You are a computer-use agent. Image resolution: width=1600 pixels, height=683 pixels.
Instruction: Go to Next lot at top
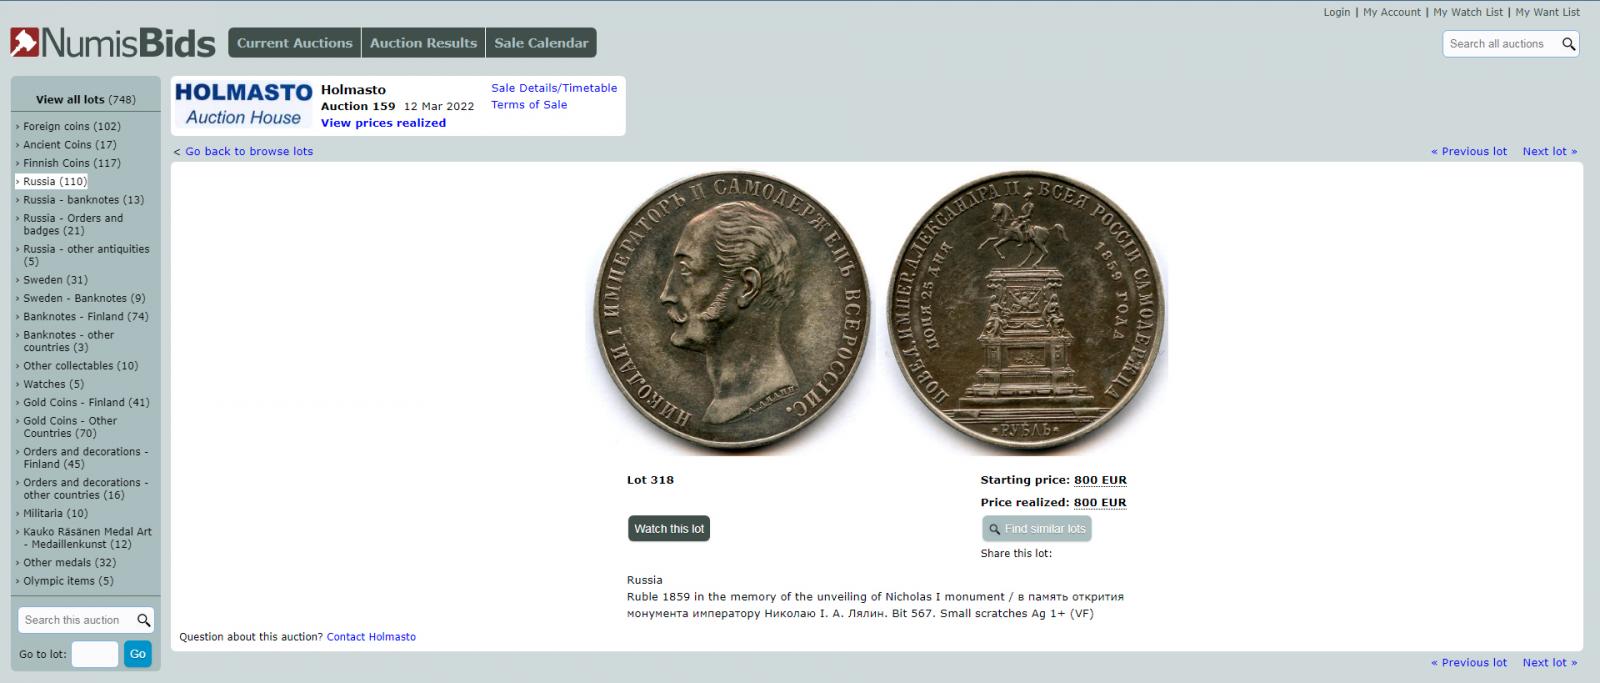click(1549, 152)
